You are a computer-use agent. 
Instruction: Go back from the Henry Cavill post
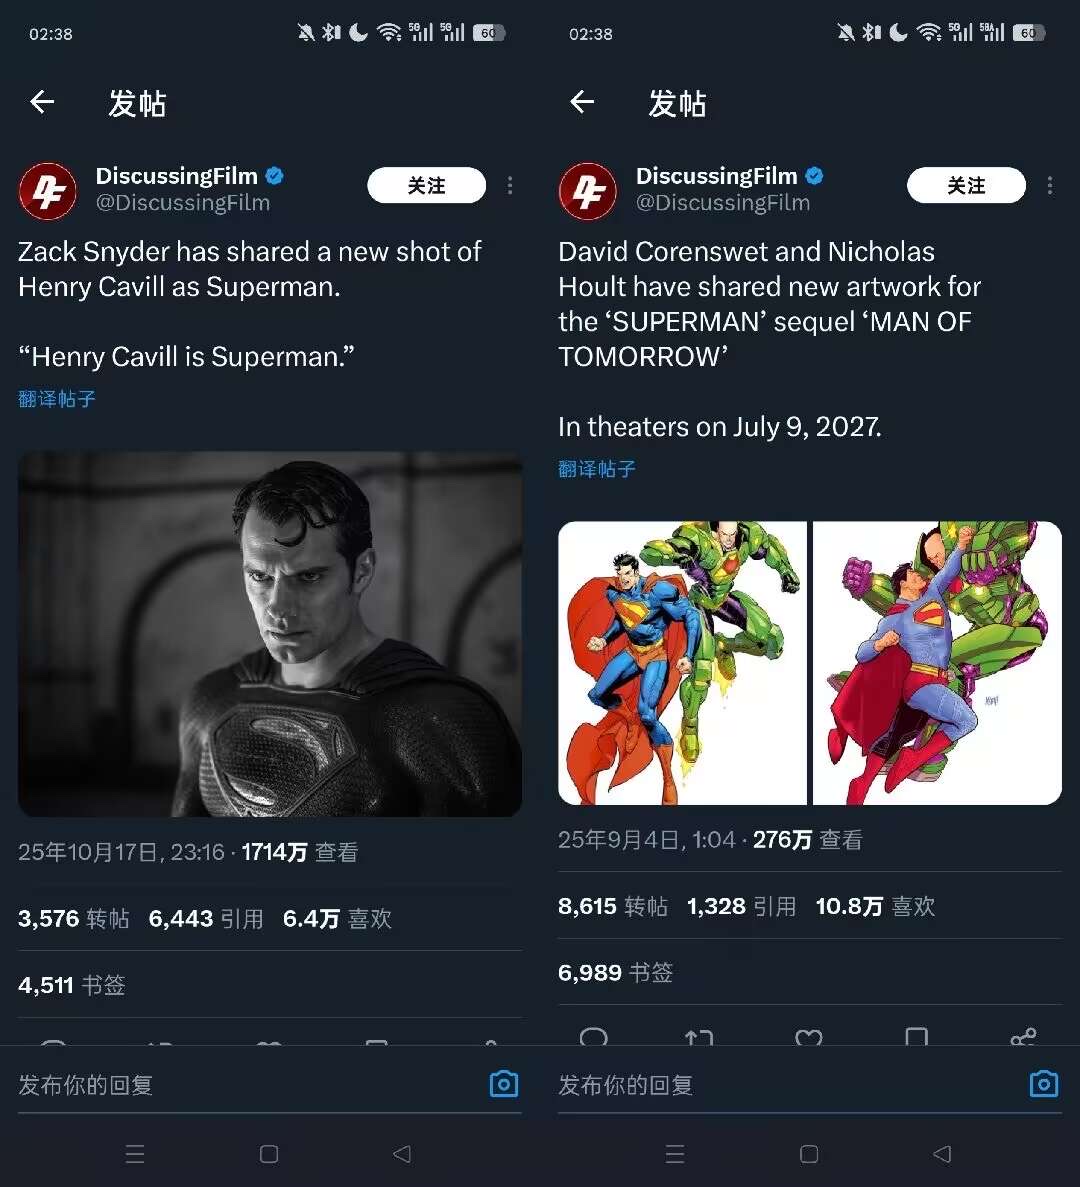click(42, 102)
